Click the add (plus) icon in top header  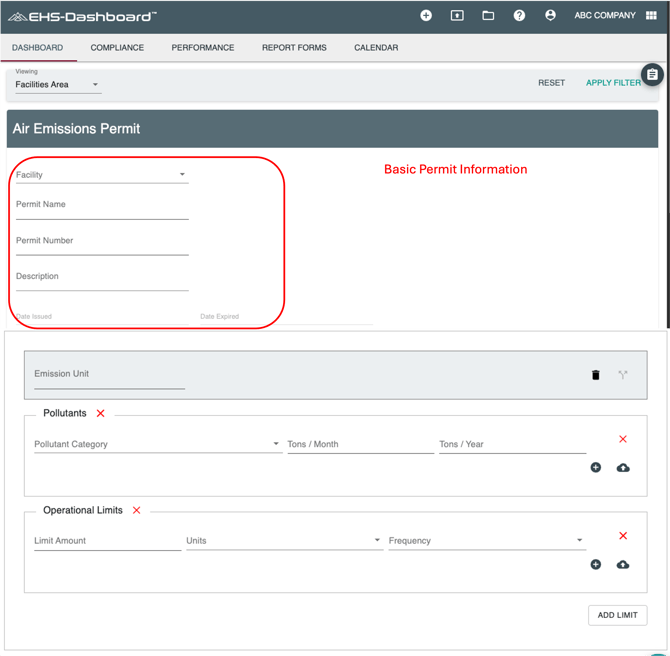426,16
